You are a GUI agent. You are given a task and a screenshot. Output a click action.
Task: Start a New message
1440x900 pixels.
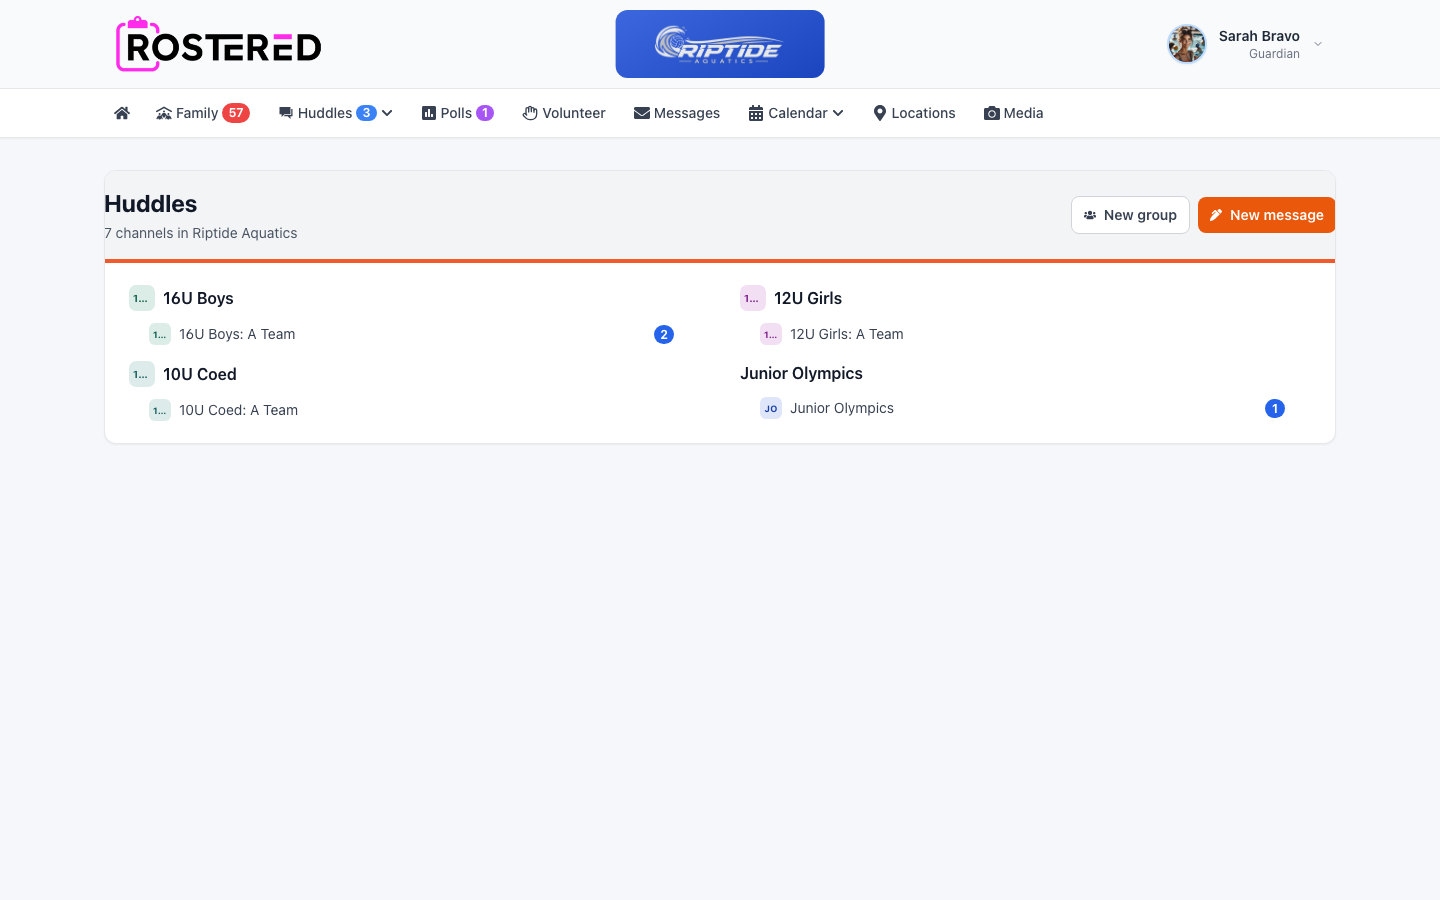[x=1266, y=215]
